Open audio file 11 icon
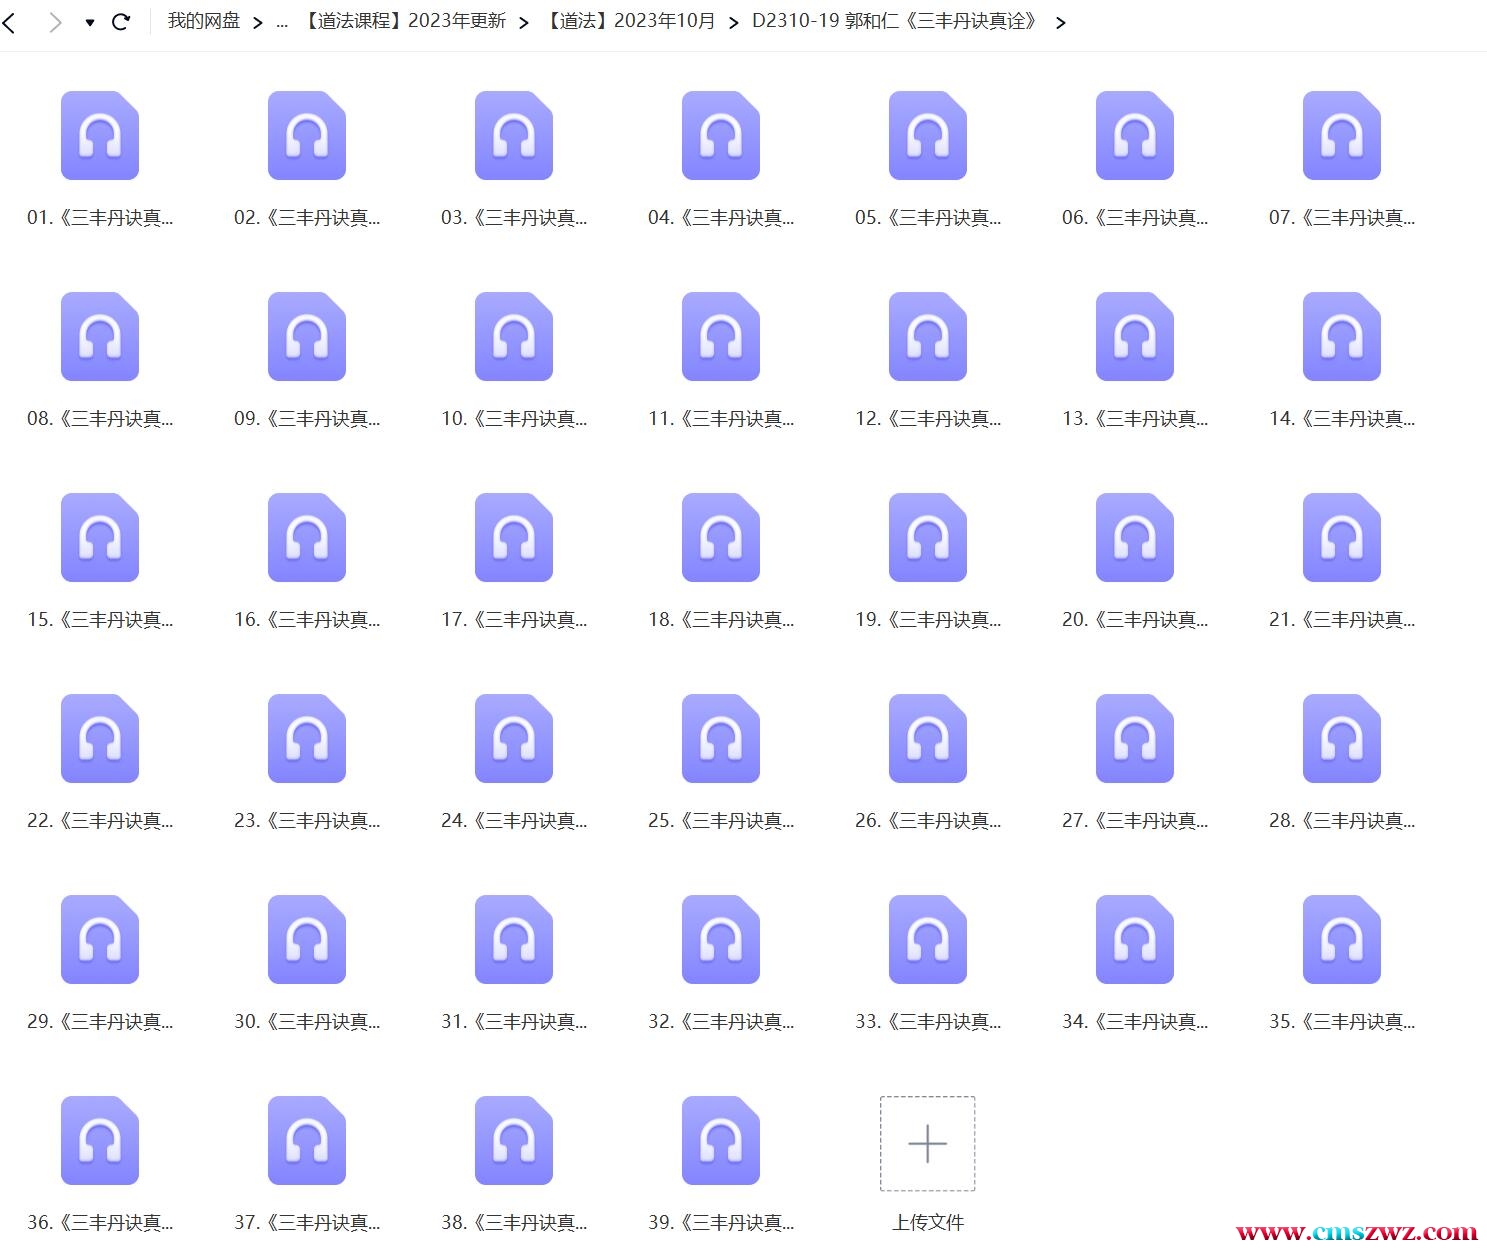 pyautogui.click(x=720, y=337)
